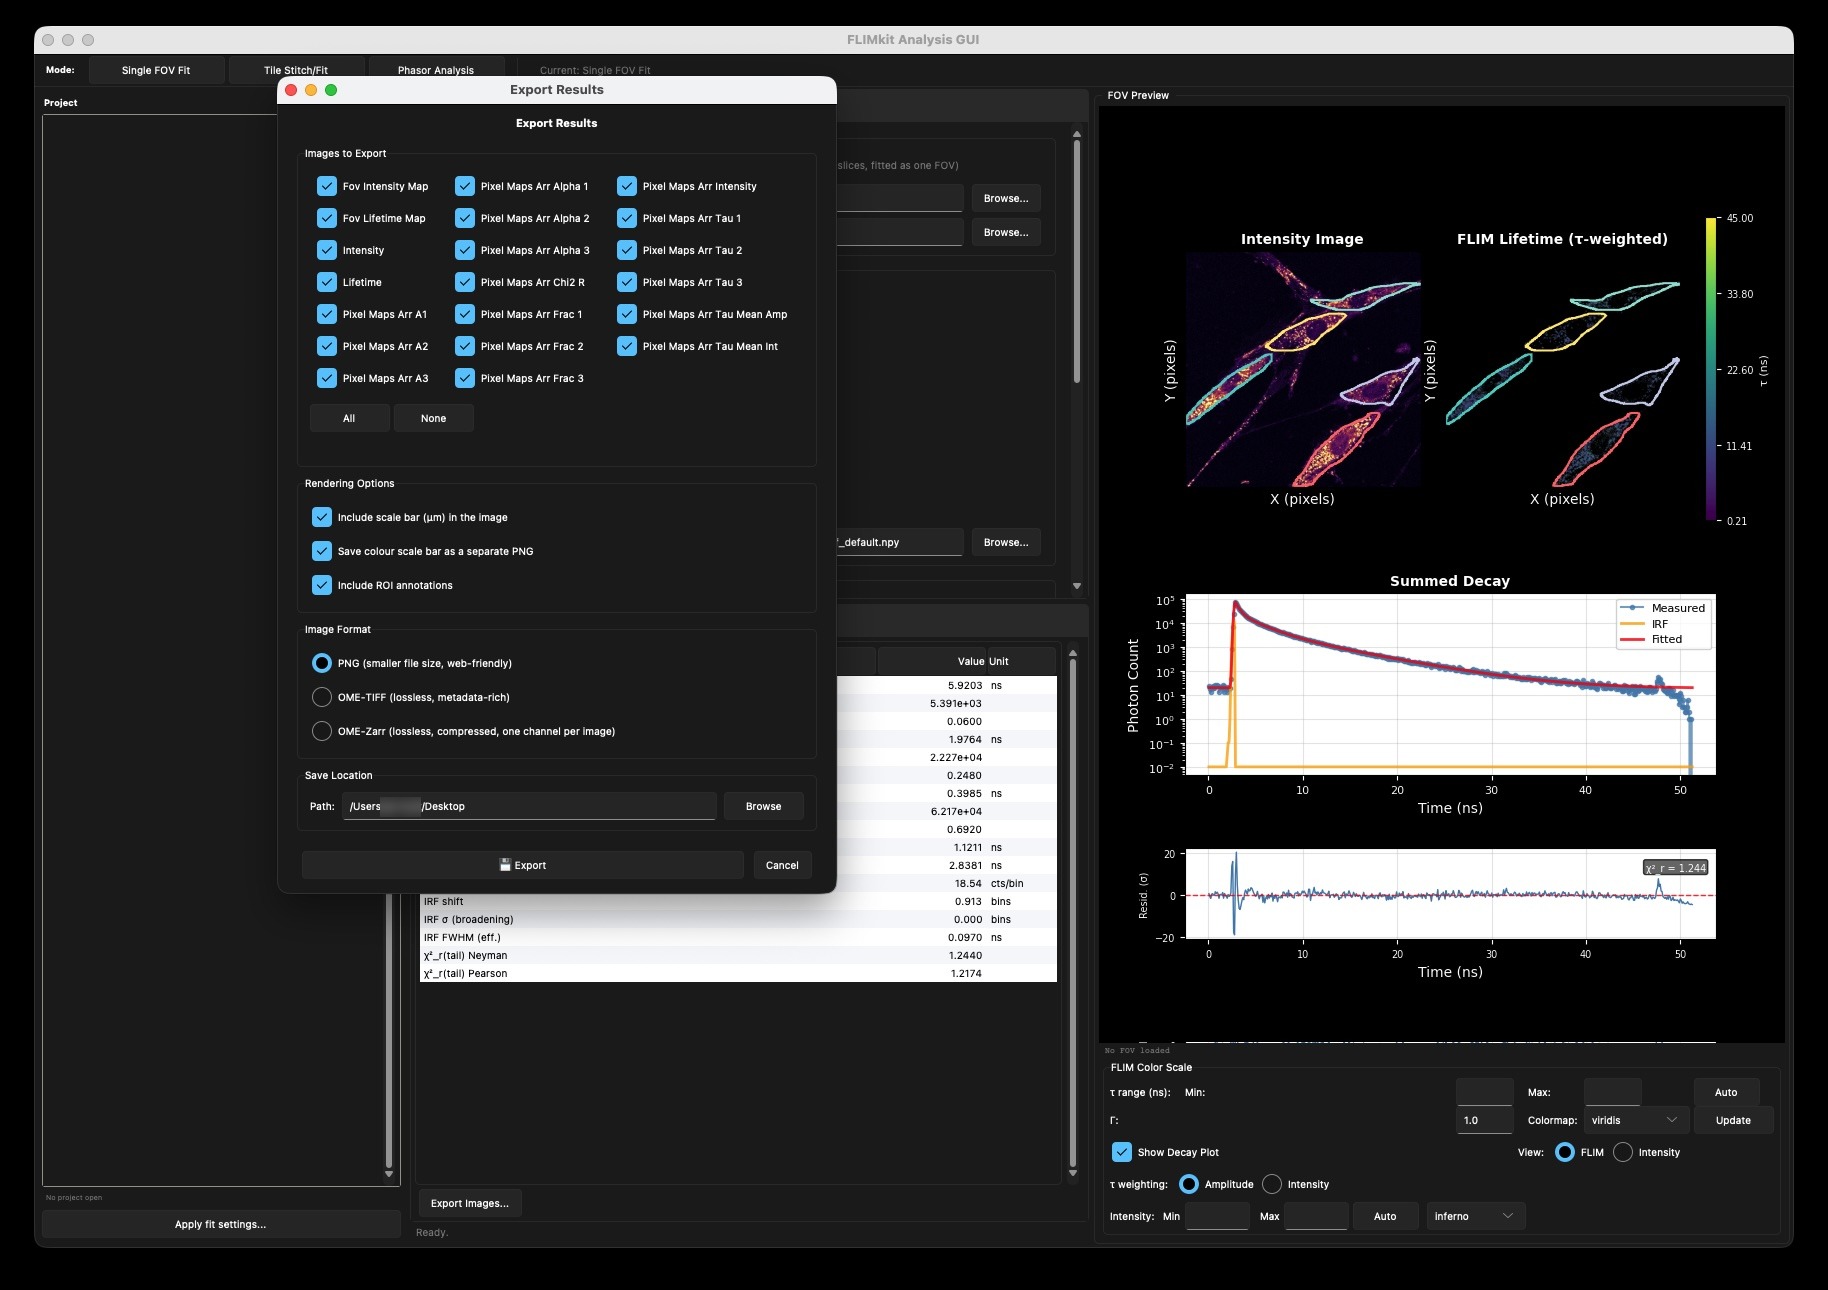Click the scroll-up arrow in settings panel
This screenshot has width=1828, height=1290.
coord(1077,134)
